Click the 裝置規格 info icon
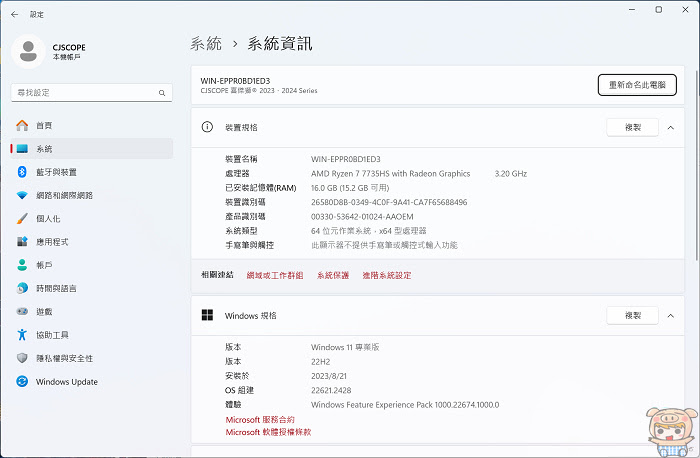 (207, 127)
